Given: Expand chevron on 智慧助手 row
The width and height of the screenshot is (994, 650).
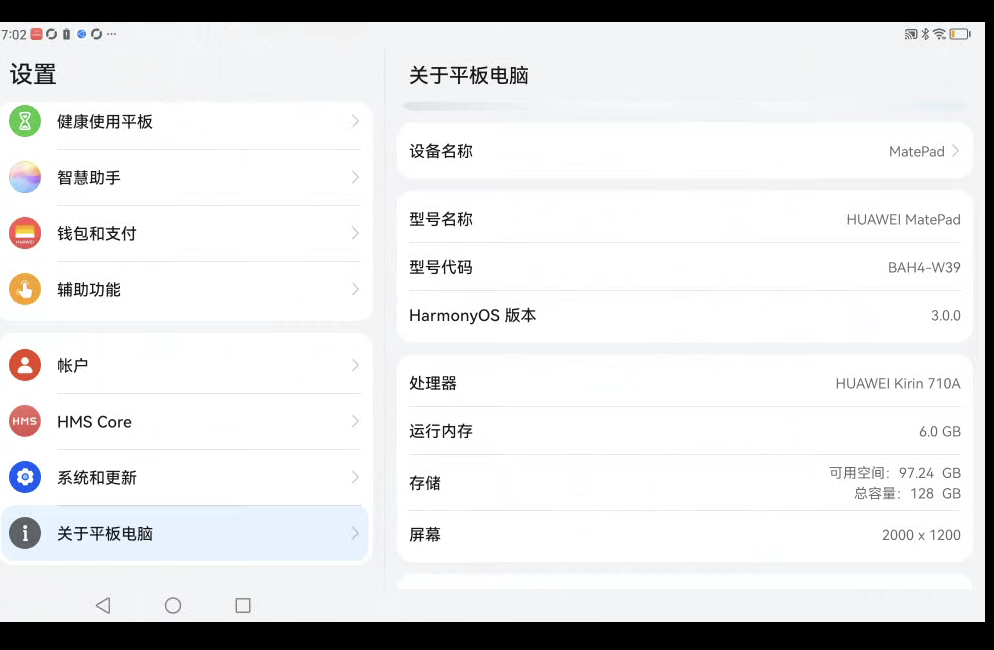Looking at the screenshot, I should coord(355,177).
